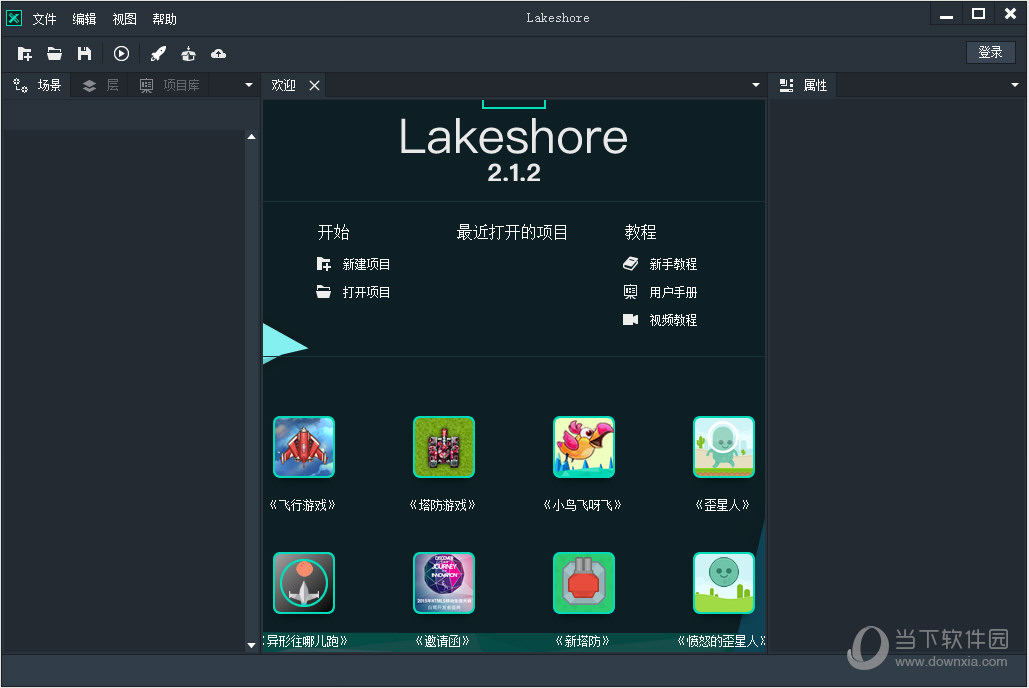Switch to the 项目库 tab

point(169,85)
